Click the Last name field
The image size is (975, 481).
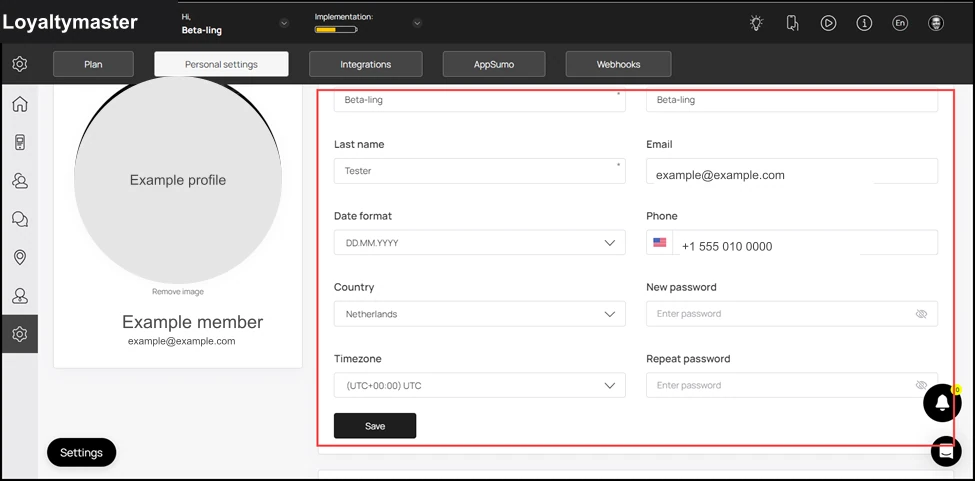pyautogui.click(x=479, y=171)
